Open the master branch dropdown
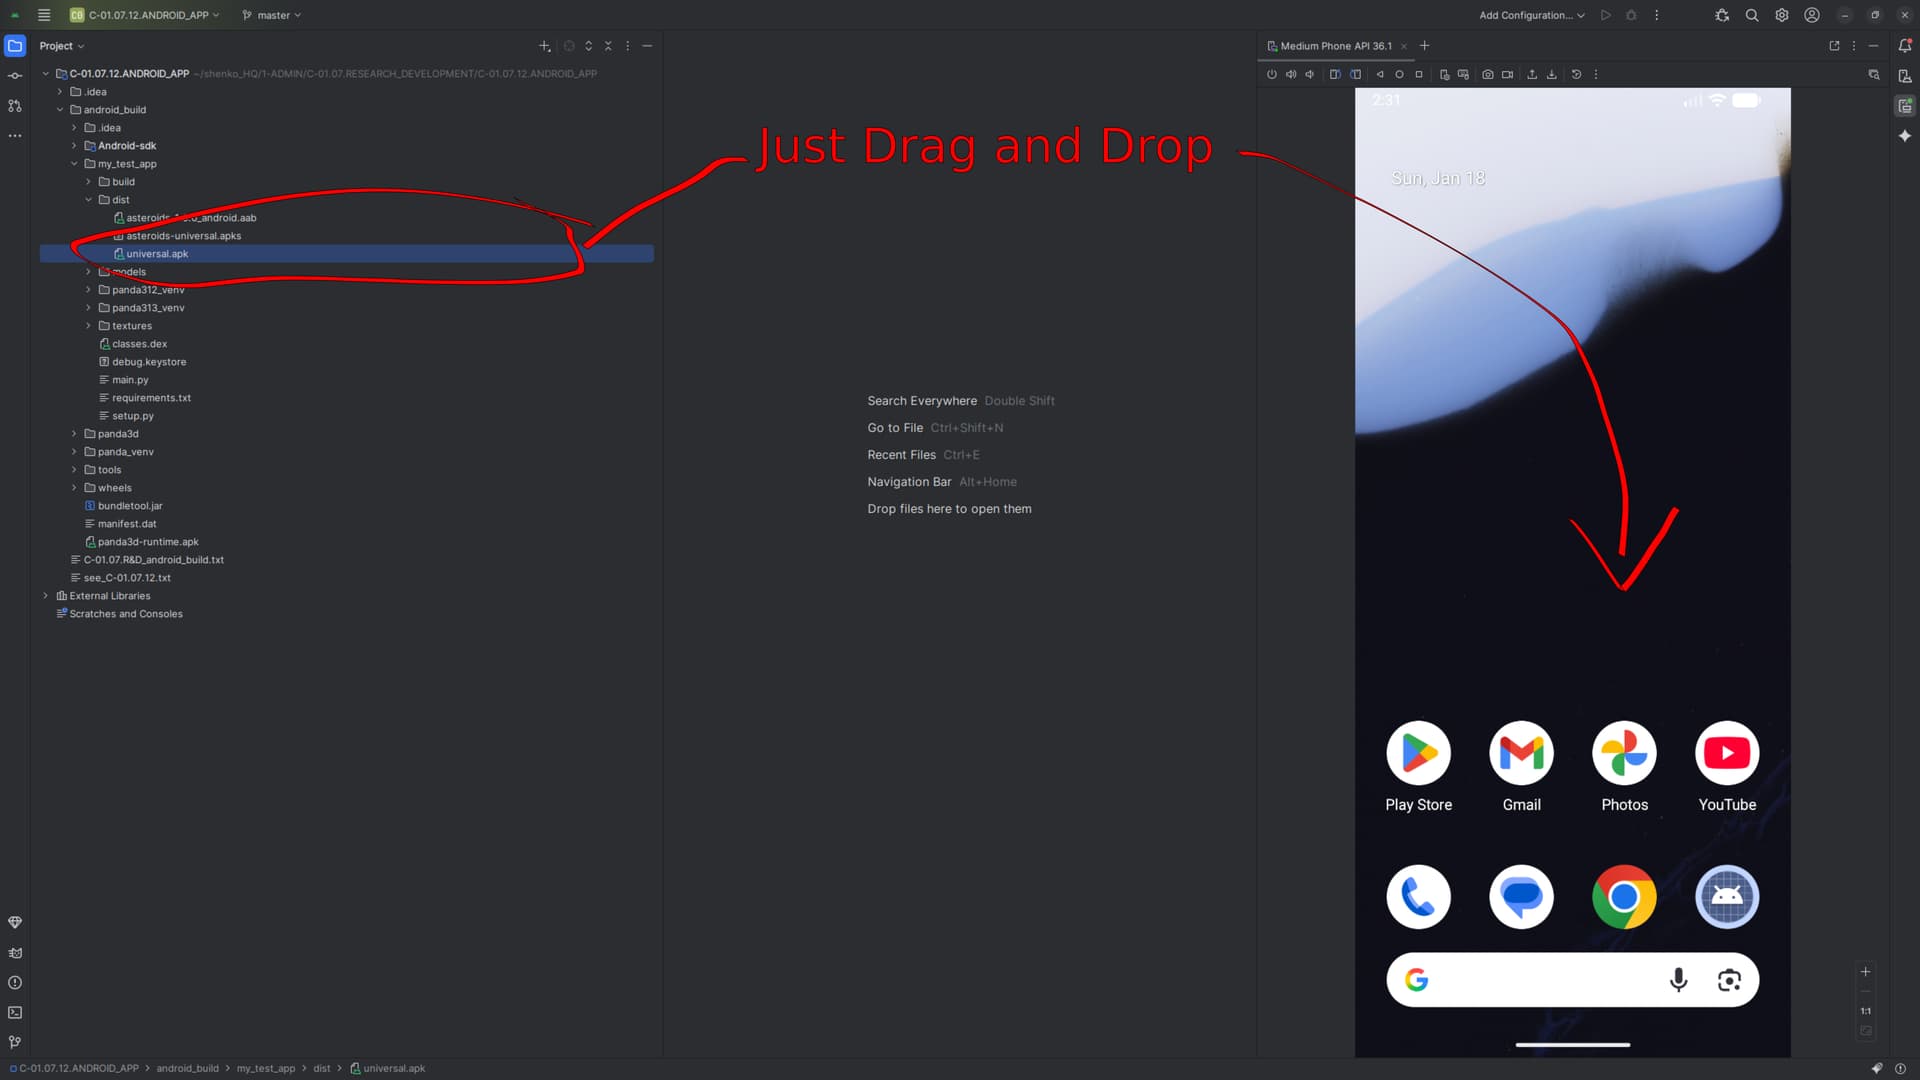 (272, 15)
